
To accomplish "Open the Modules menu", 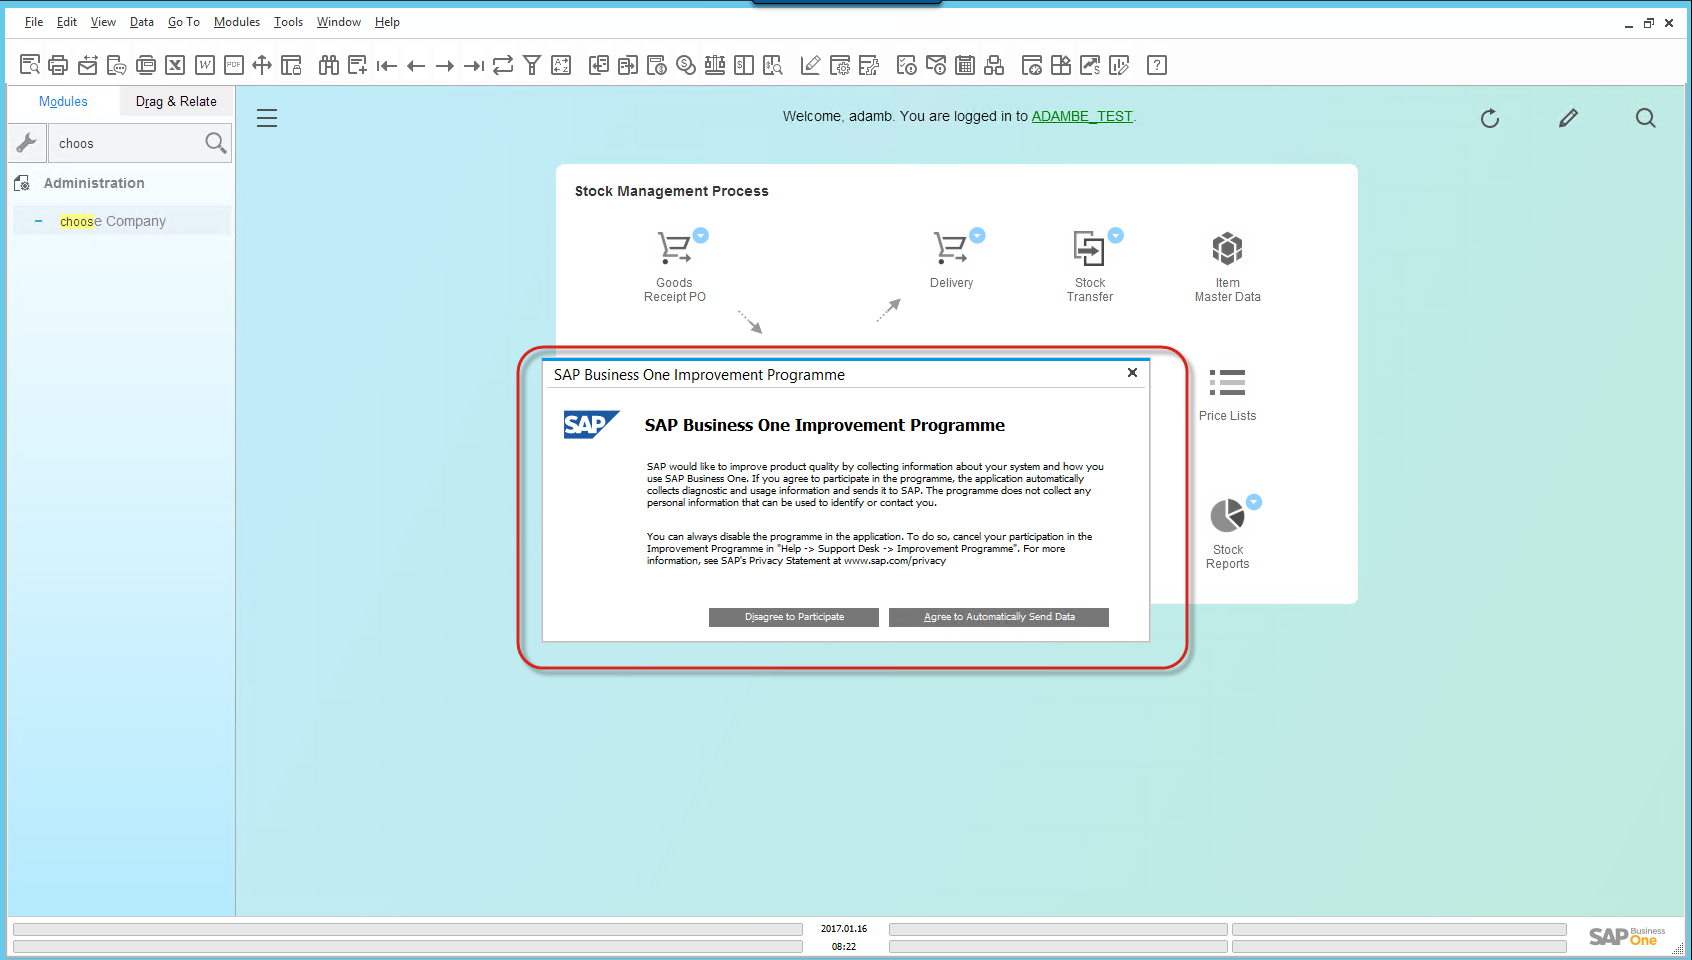I will tap(236, 22).
